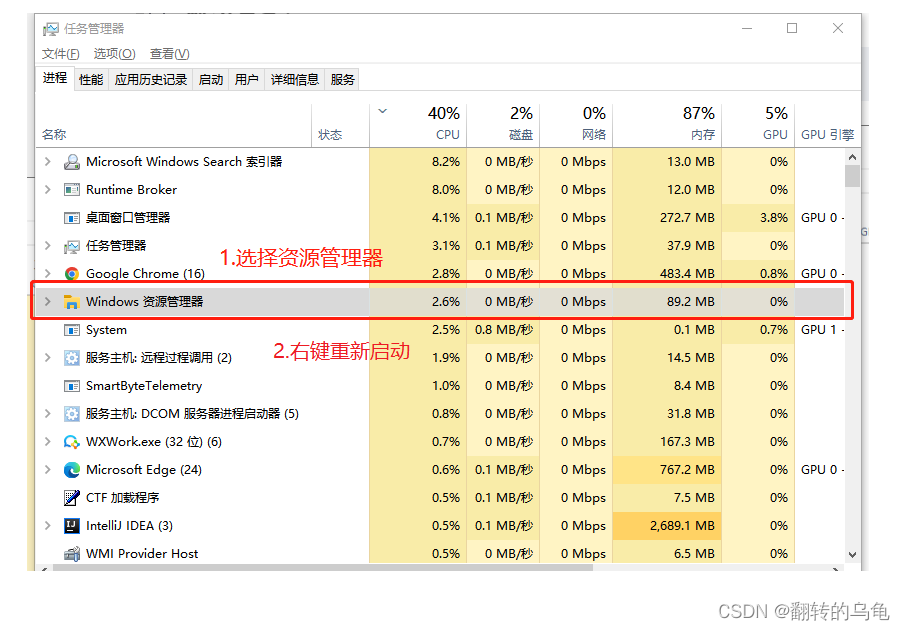
Task: Click the Windows 资源管理器 folder icon
Action: [x=72, y=302]
